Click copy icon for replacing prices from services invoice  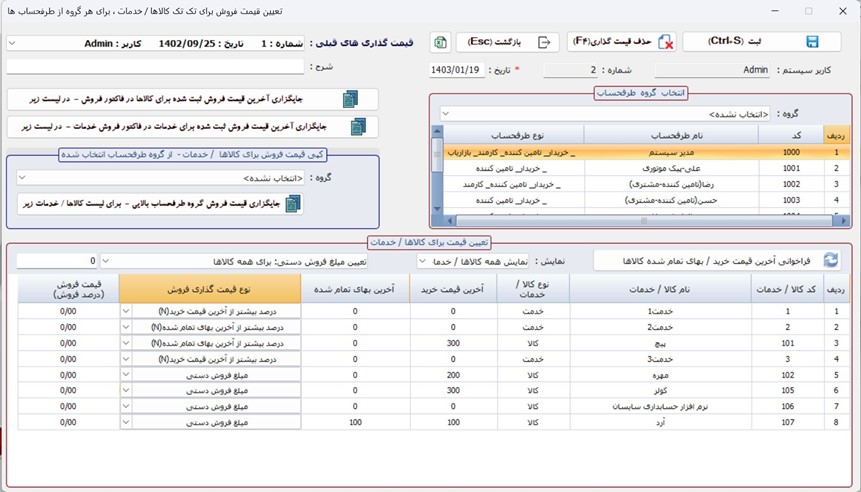(357, 126)
